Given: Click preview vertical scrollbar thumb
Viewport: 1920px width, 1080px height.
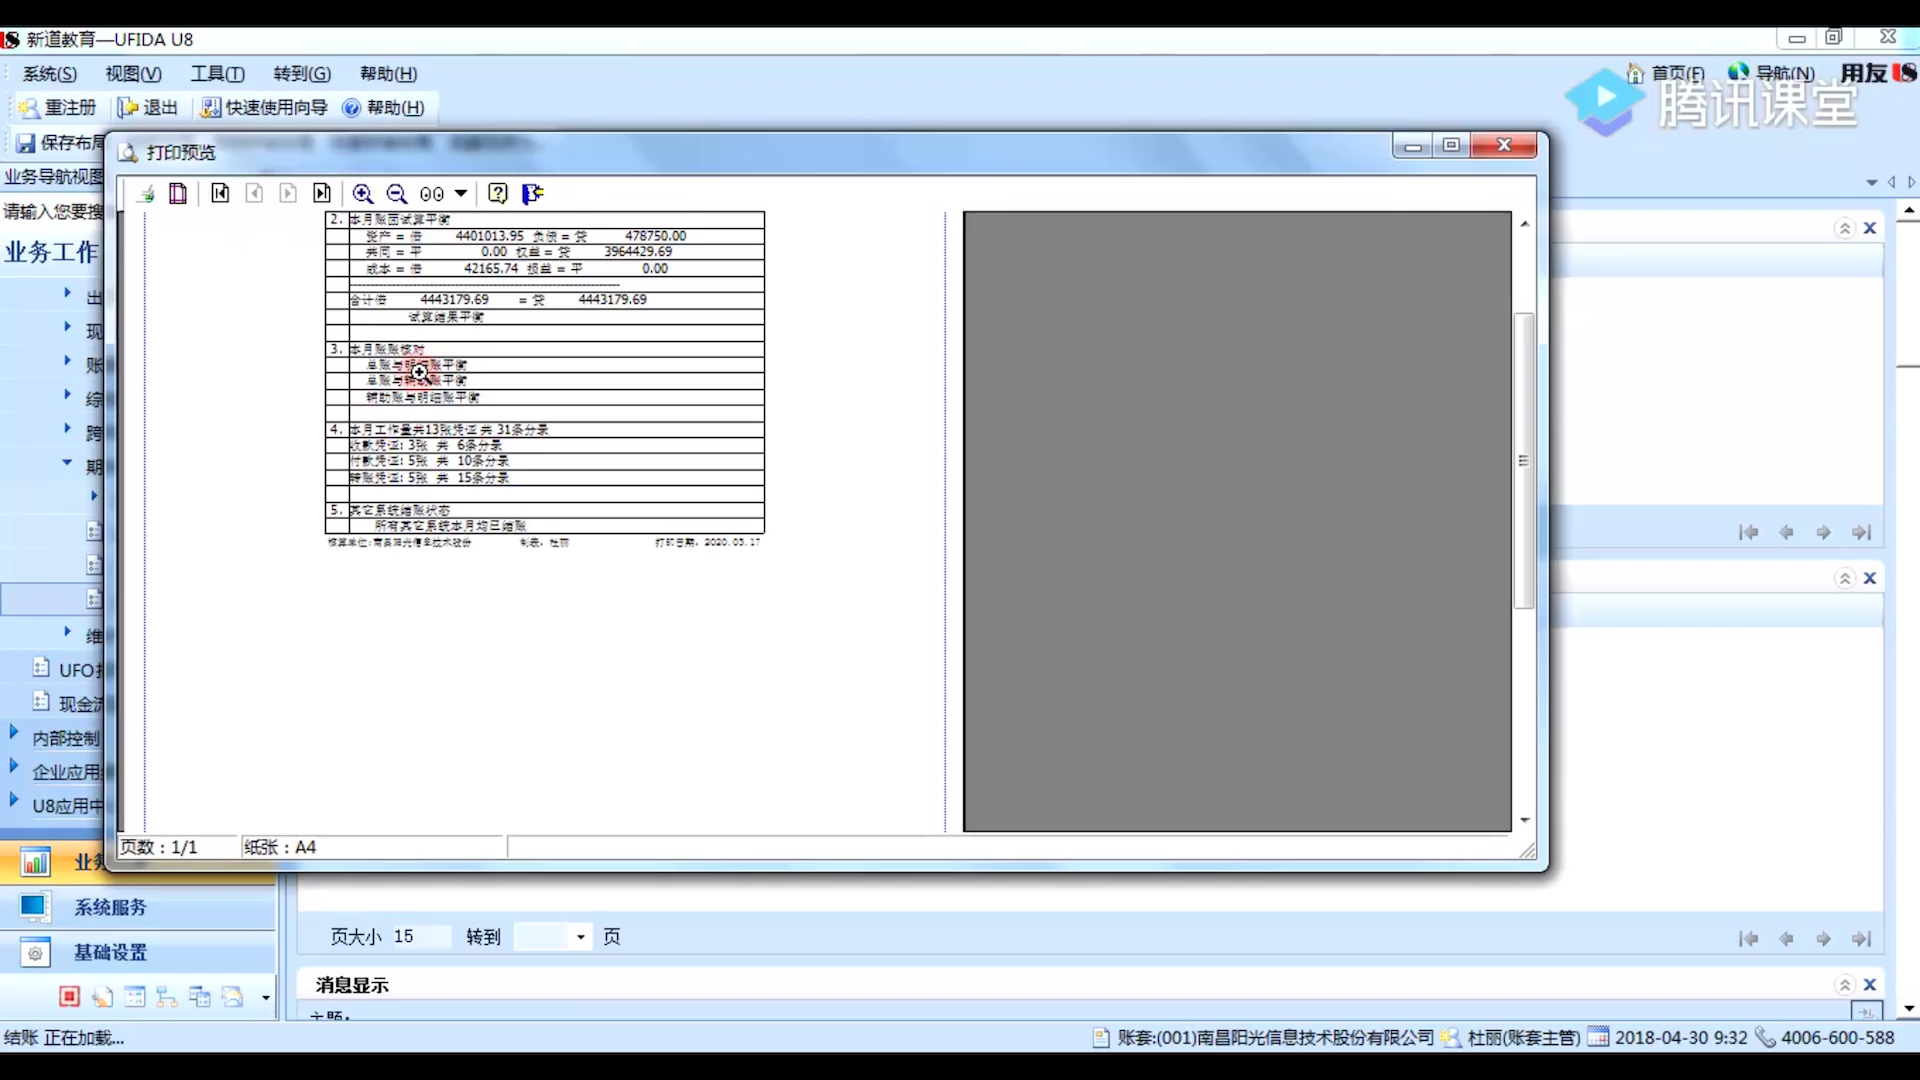Looking at the screenshot, I should (1524, 461).
